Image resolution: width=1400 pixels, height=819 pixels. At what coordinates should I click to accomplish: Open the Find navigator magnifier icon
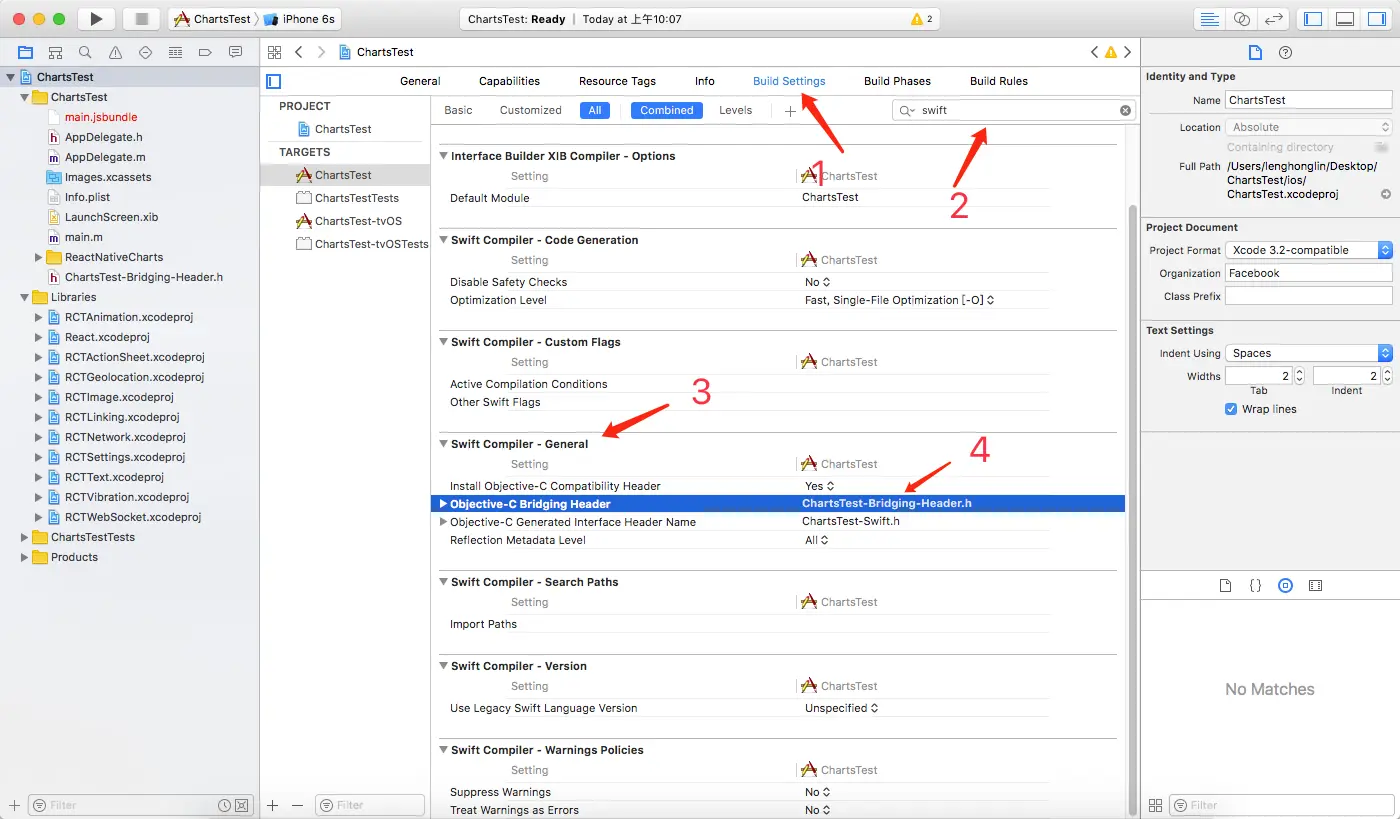(86, 52)
